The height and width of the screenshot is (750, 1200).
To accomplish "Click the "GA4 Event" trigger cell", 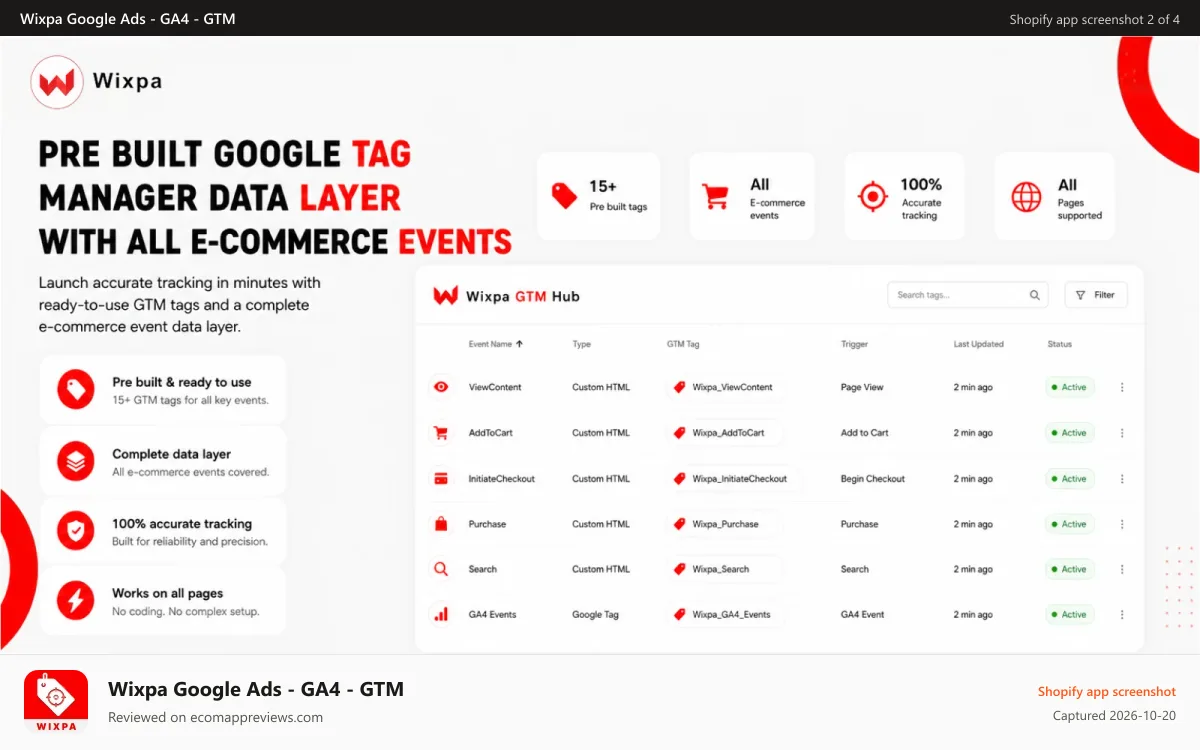I will (x=862, y=614).
